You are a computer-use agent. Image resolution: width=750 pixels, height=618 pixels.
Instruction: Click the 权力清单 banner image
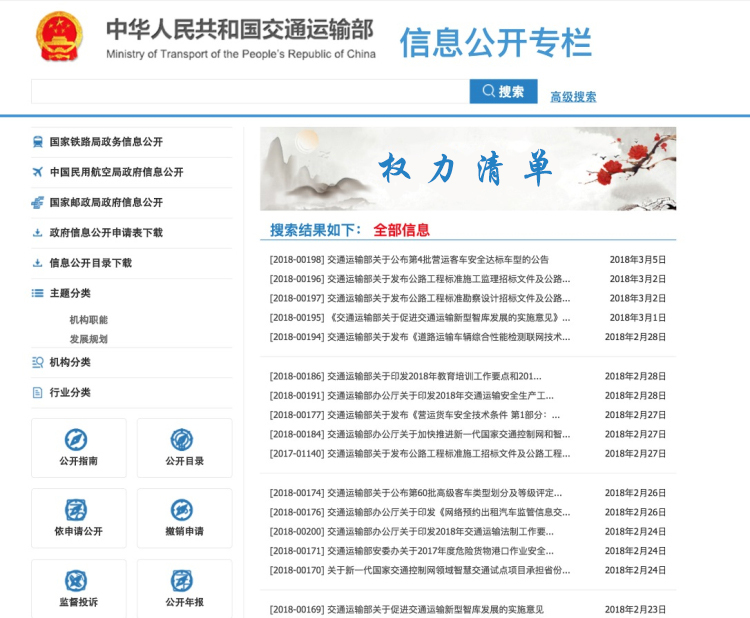tap(468, 168)
